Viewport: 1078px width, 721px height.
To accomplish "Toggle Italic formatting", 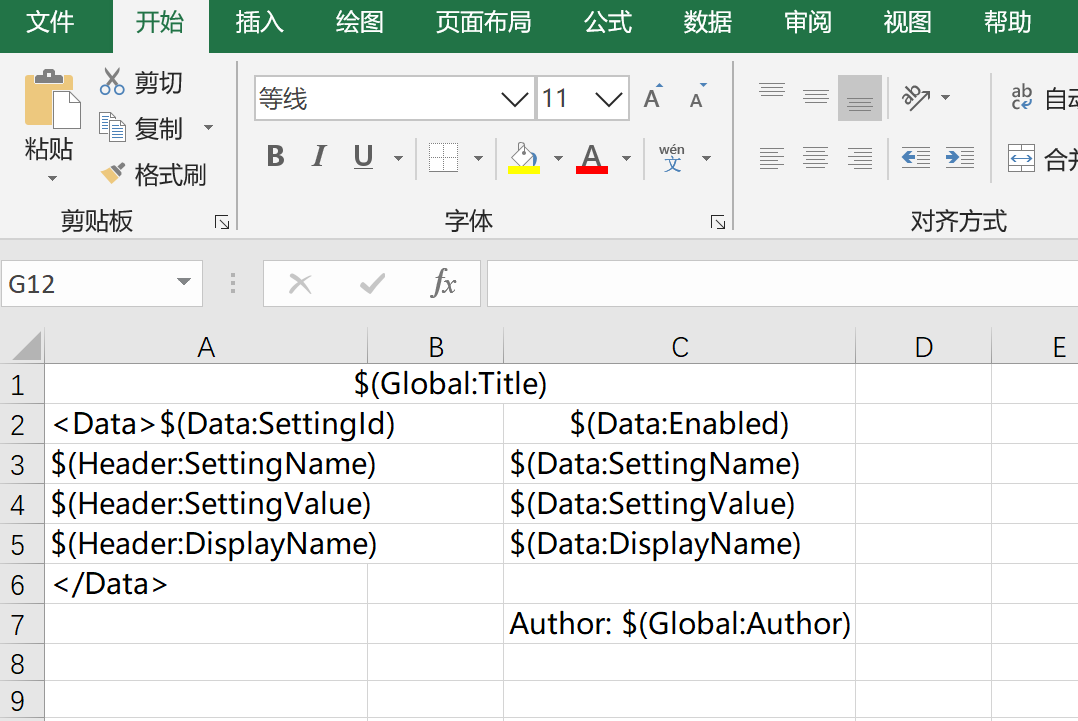I will pos(319,157).
